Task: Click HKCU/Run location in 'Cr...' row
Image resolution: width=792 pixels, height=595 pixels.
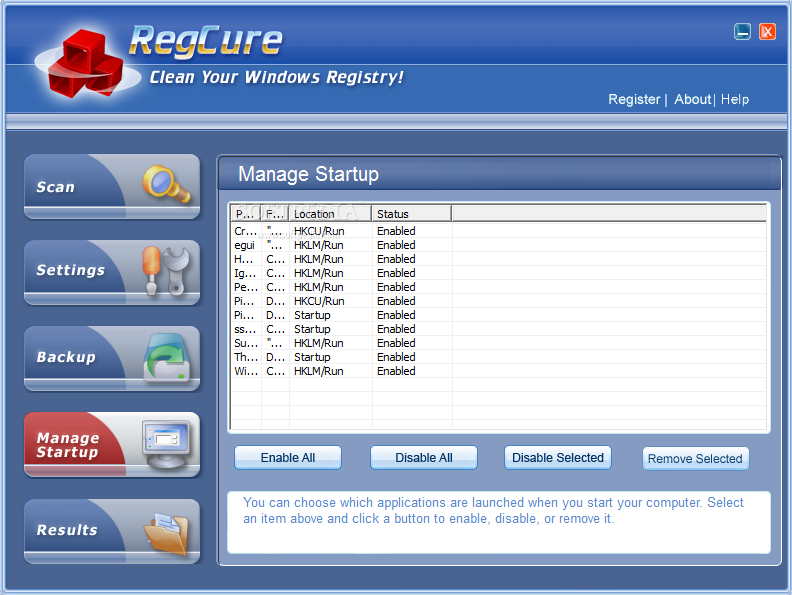Action: pyautogui.click(x=319, y=231)
